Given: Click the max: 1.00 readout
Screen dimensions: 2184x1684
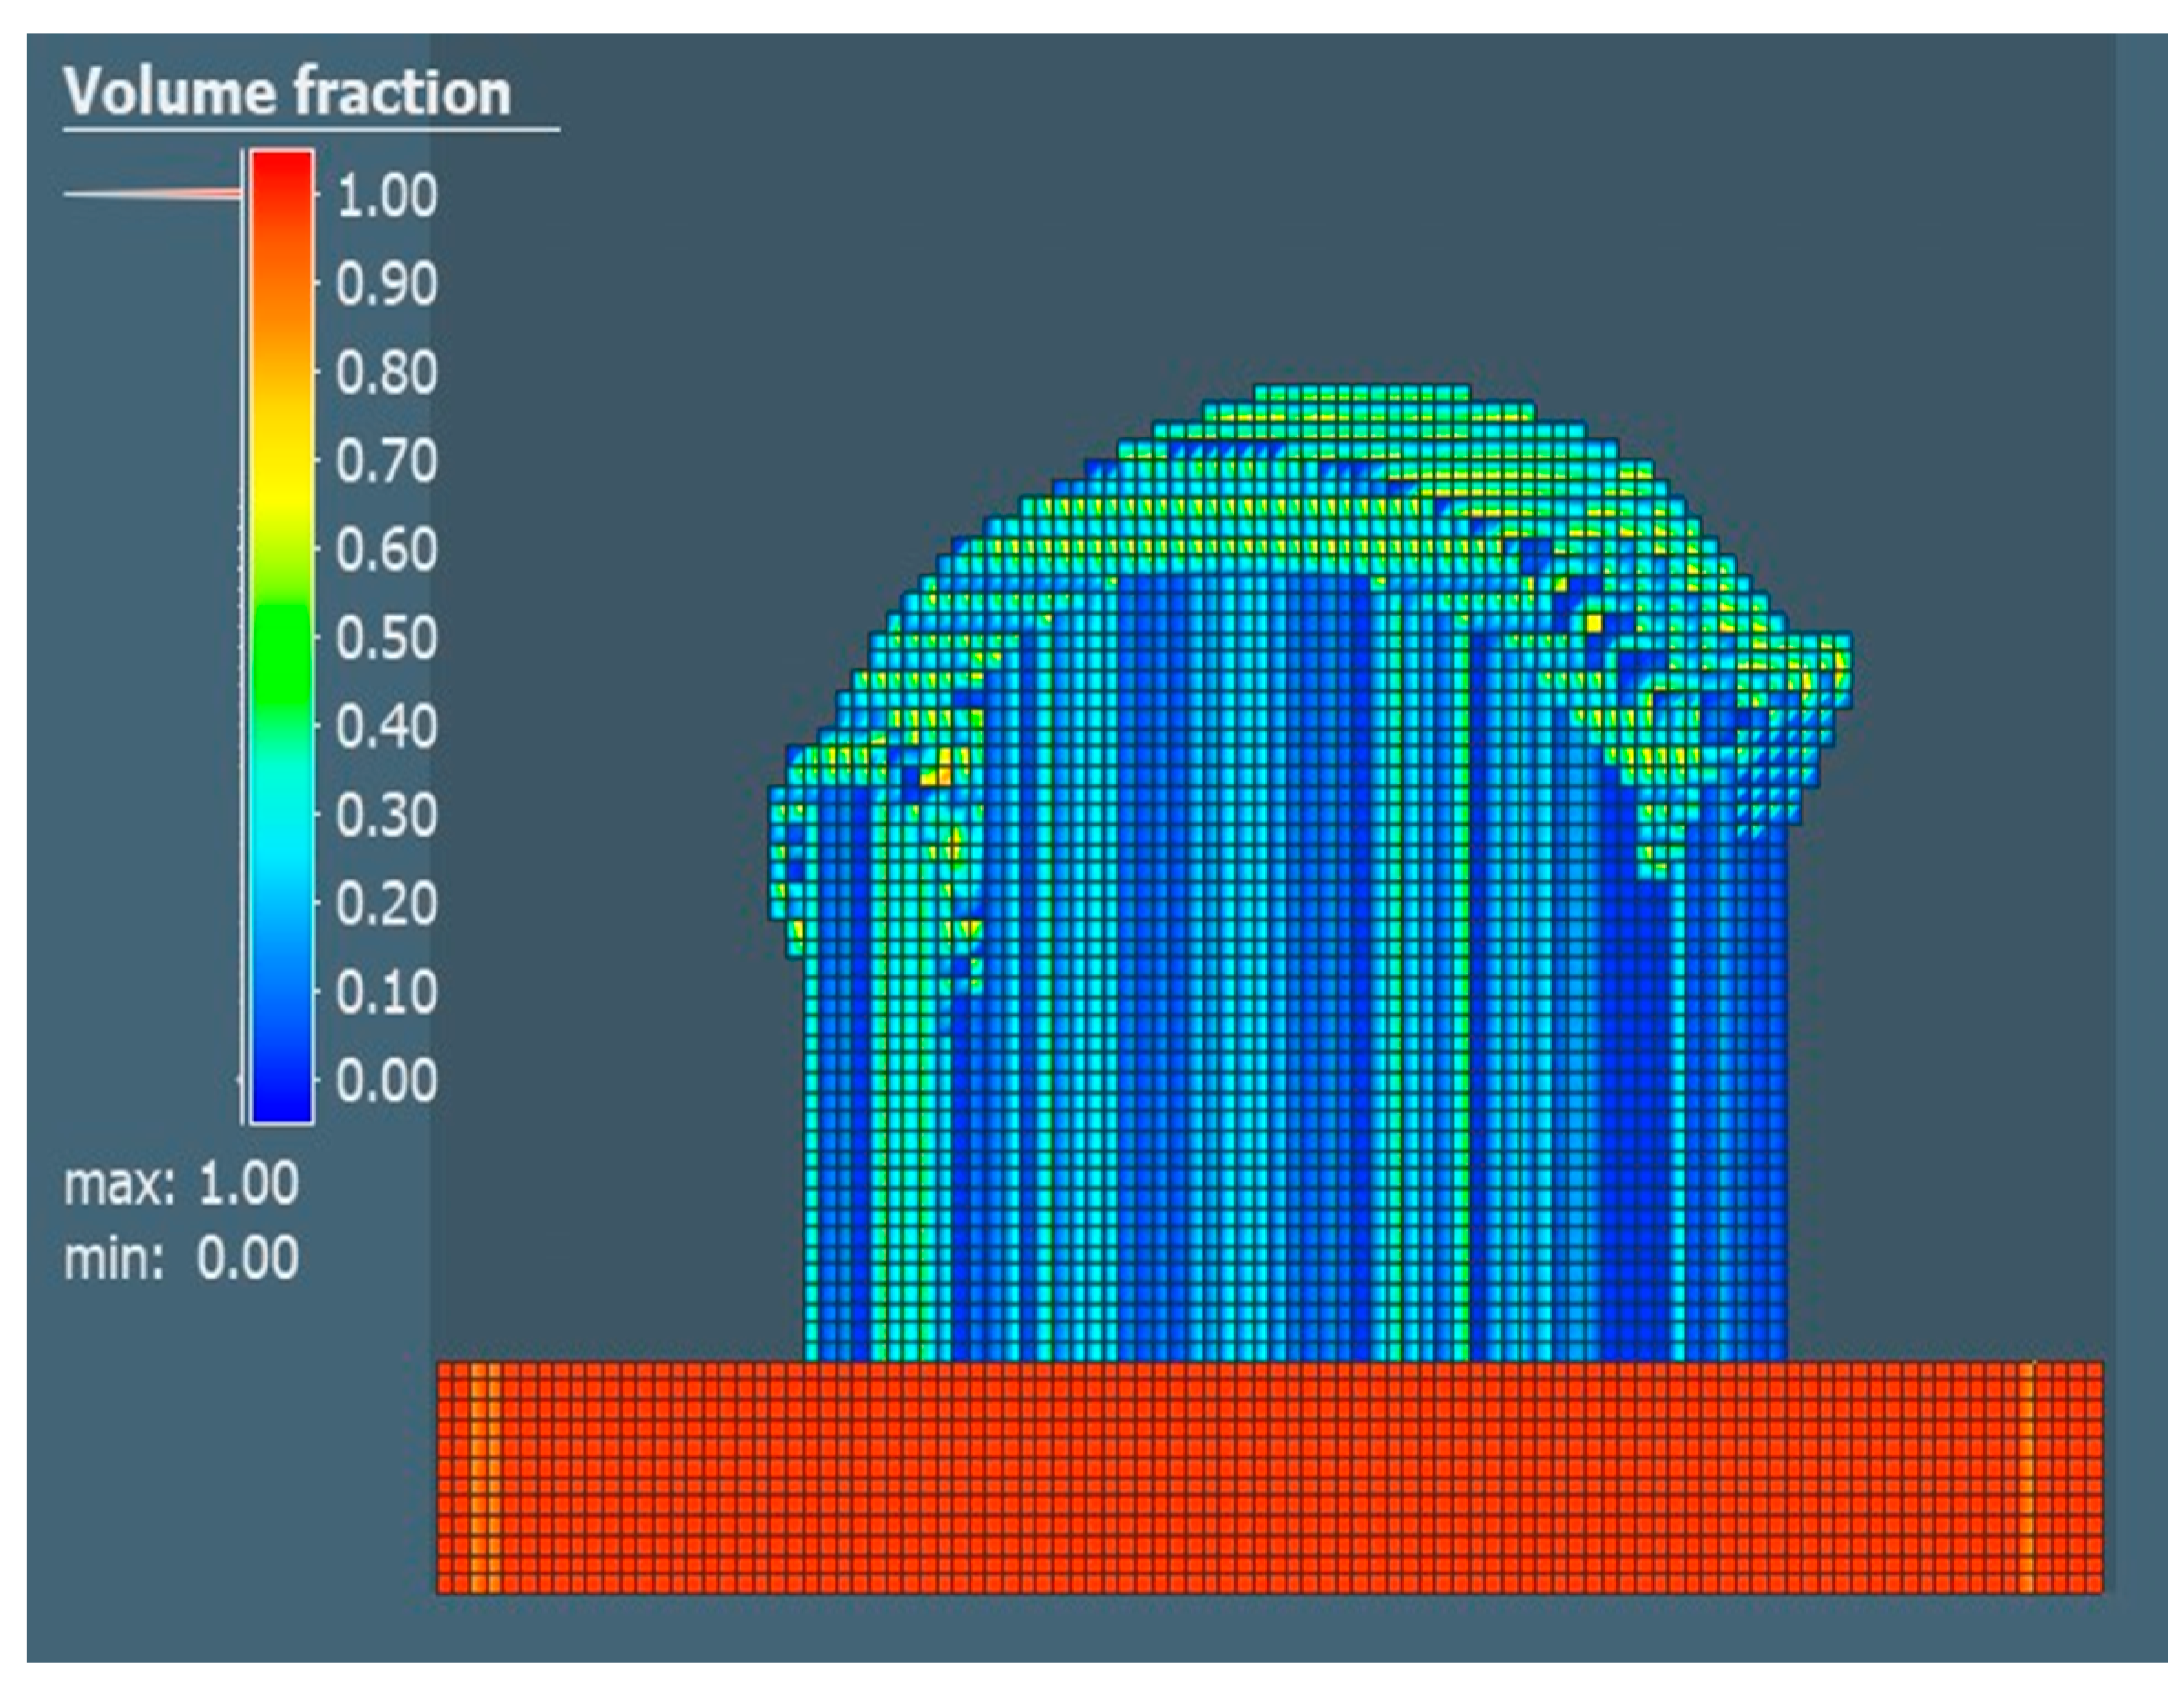Looking at the screenshot, I should pyautogui.click(x=181, y=1184).
